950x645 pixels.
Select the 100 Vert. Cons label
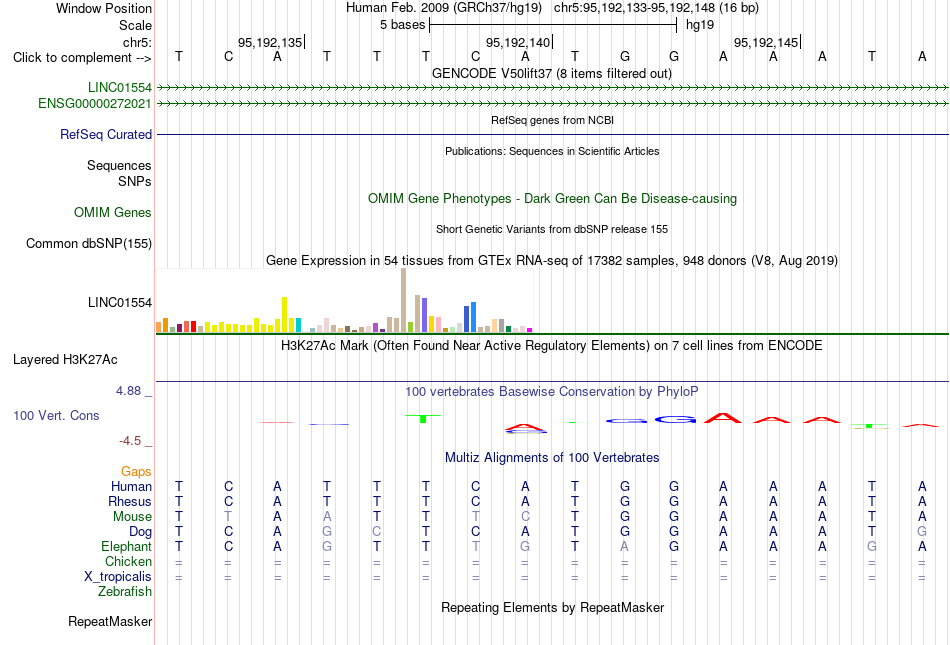click(x=56, y=415)
